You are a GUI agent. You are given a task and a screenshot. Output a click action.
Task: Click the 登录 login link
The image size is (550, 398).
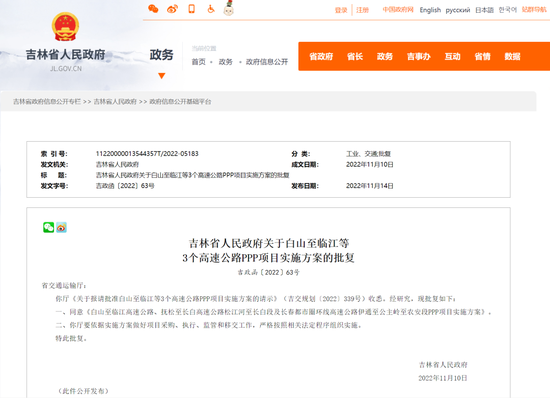341,10
